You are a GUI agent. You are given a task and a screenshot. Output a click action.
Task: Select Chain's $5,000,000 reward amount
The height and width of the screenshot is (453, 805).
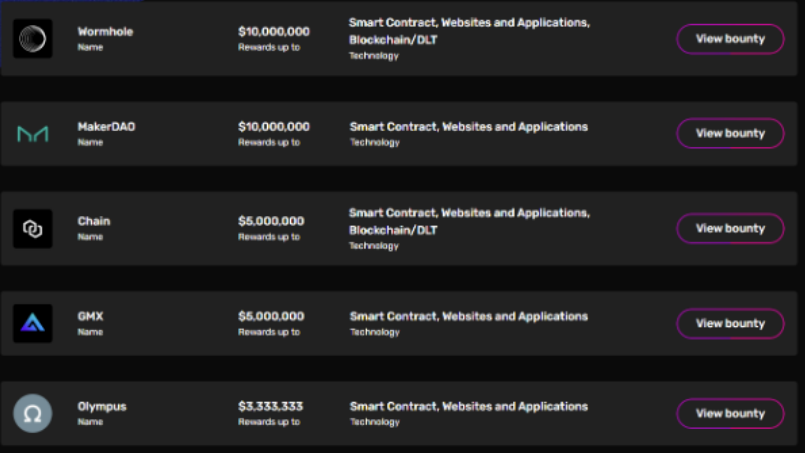tap(271, 221)
